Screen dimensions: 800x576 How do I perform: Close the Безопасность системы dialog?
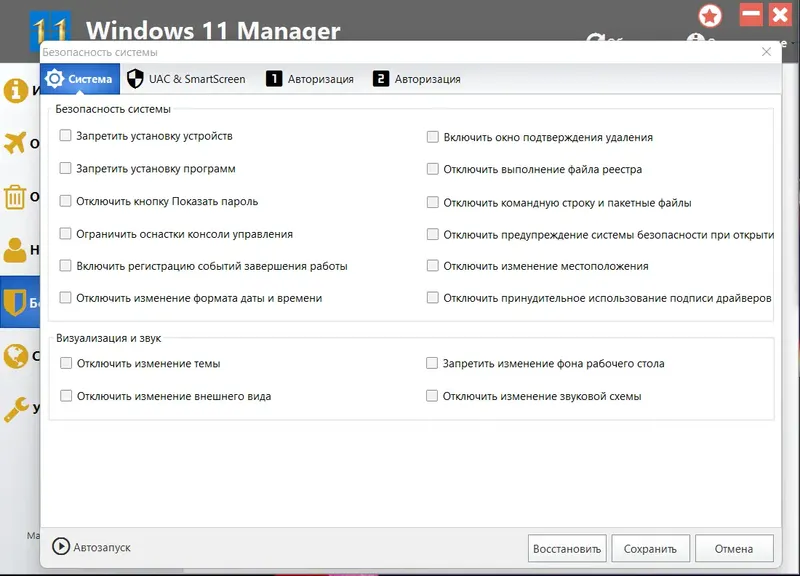click(766, 52)
